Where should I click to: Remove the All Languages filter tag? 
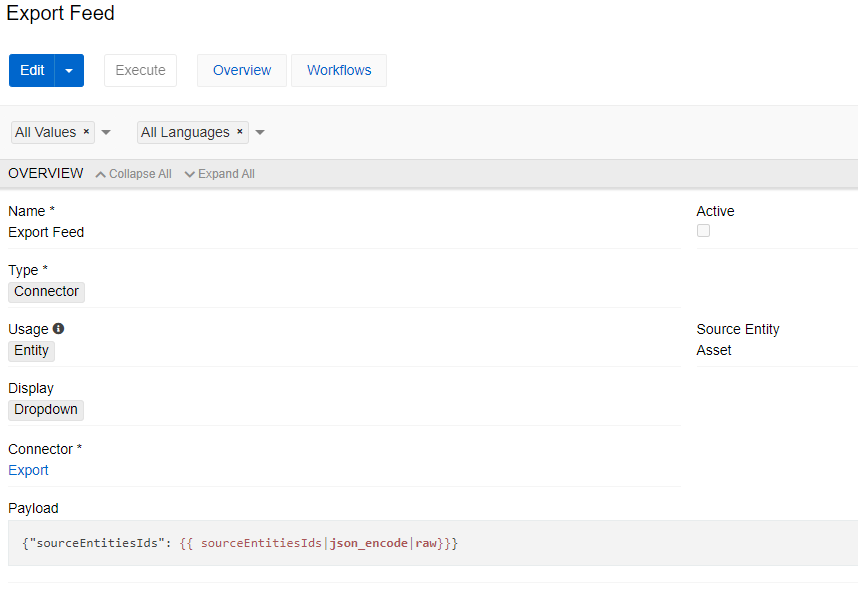click(239, 132)
